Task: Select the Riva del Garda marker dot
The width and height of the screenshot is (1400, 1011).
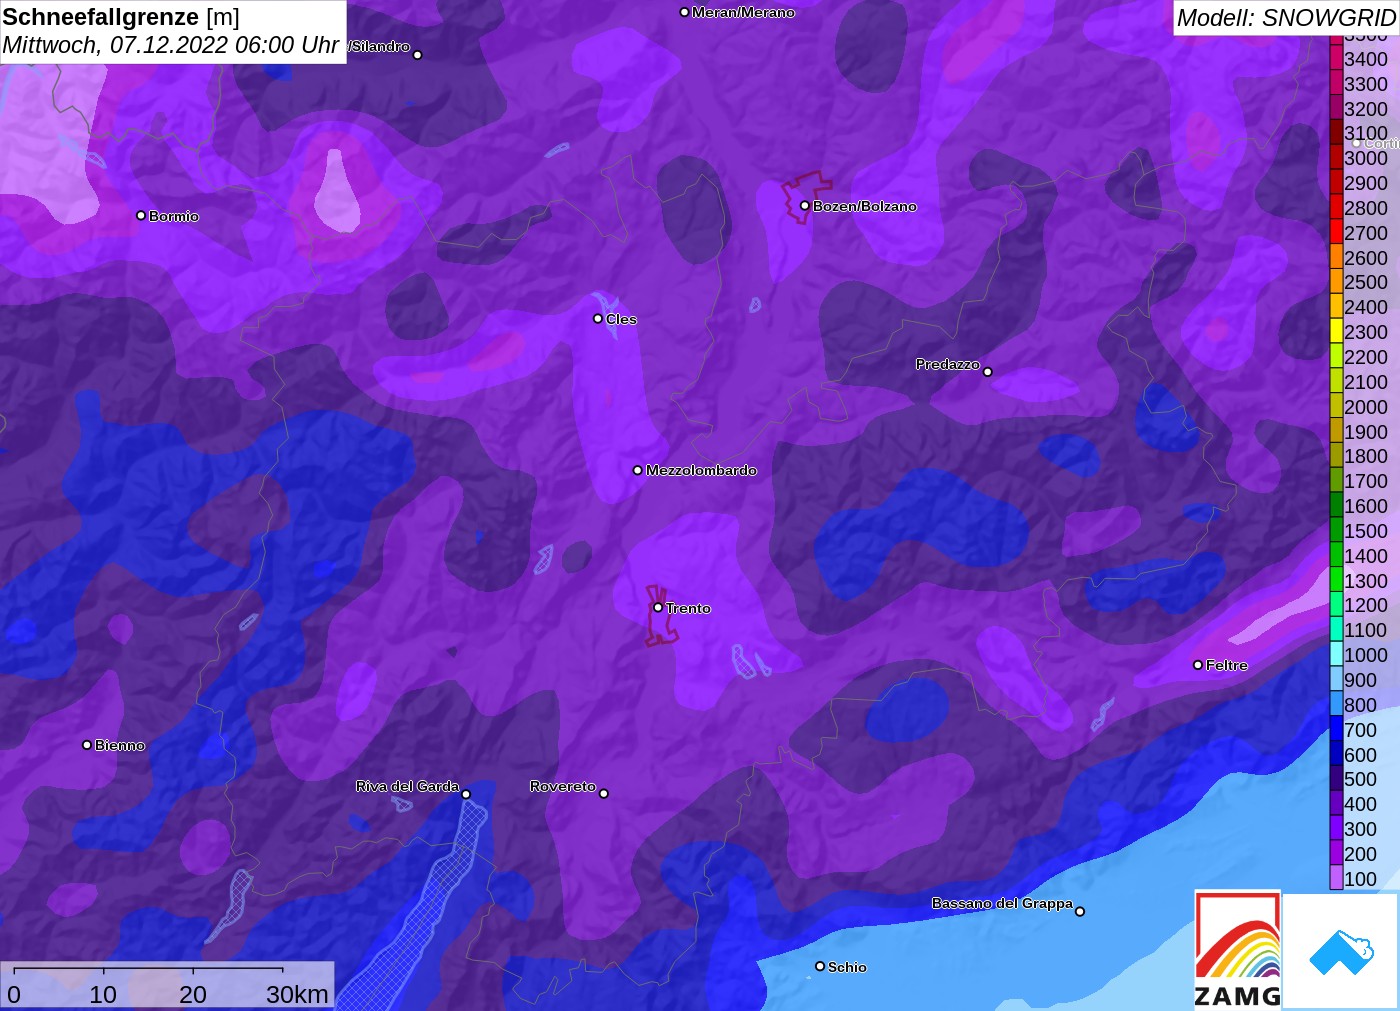Action: tap(466, 794)
